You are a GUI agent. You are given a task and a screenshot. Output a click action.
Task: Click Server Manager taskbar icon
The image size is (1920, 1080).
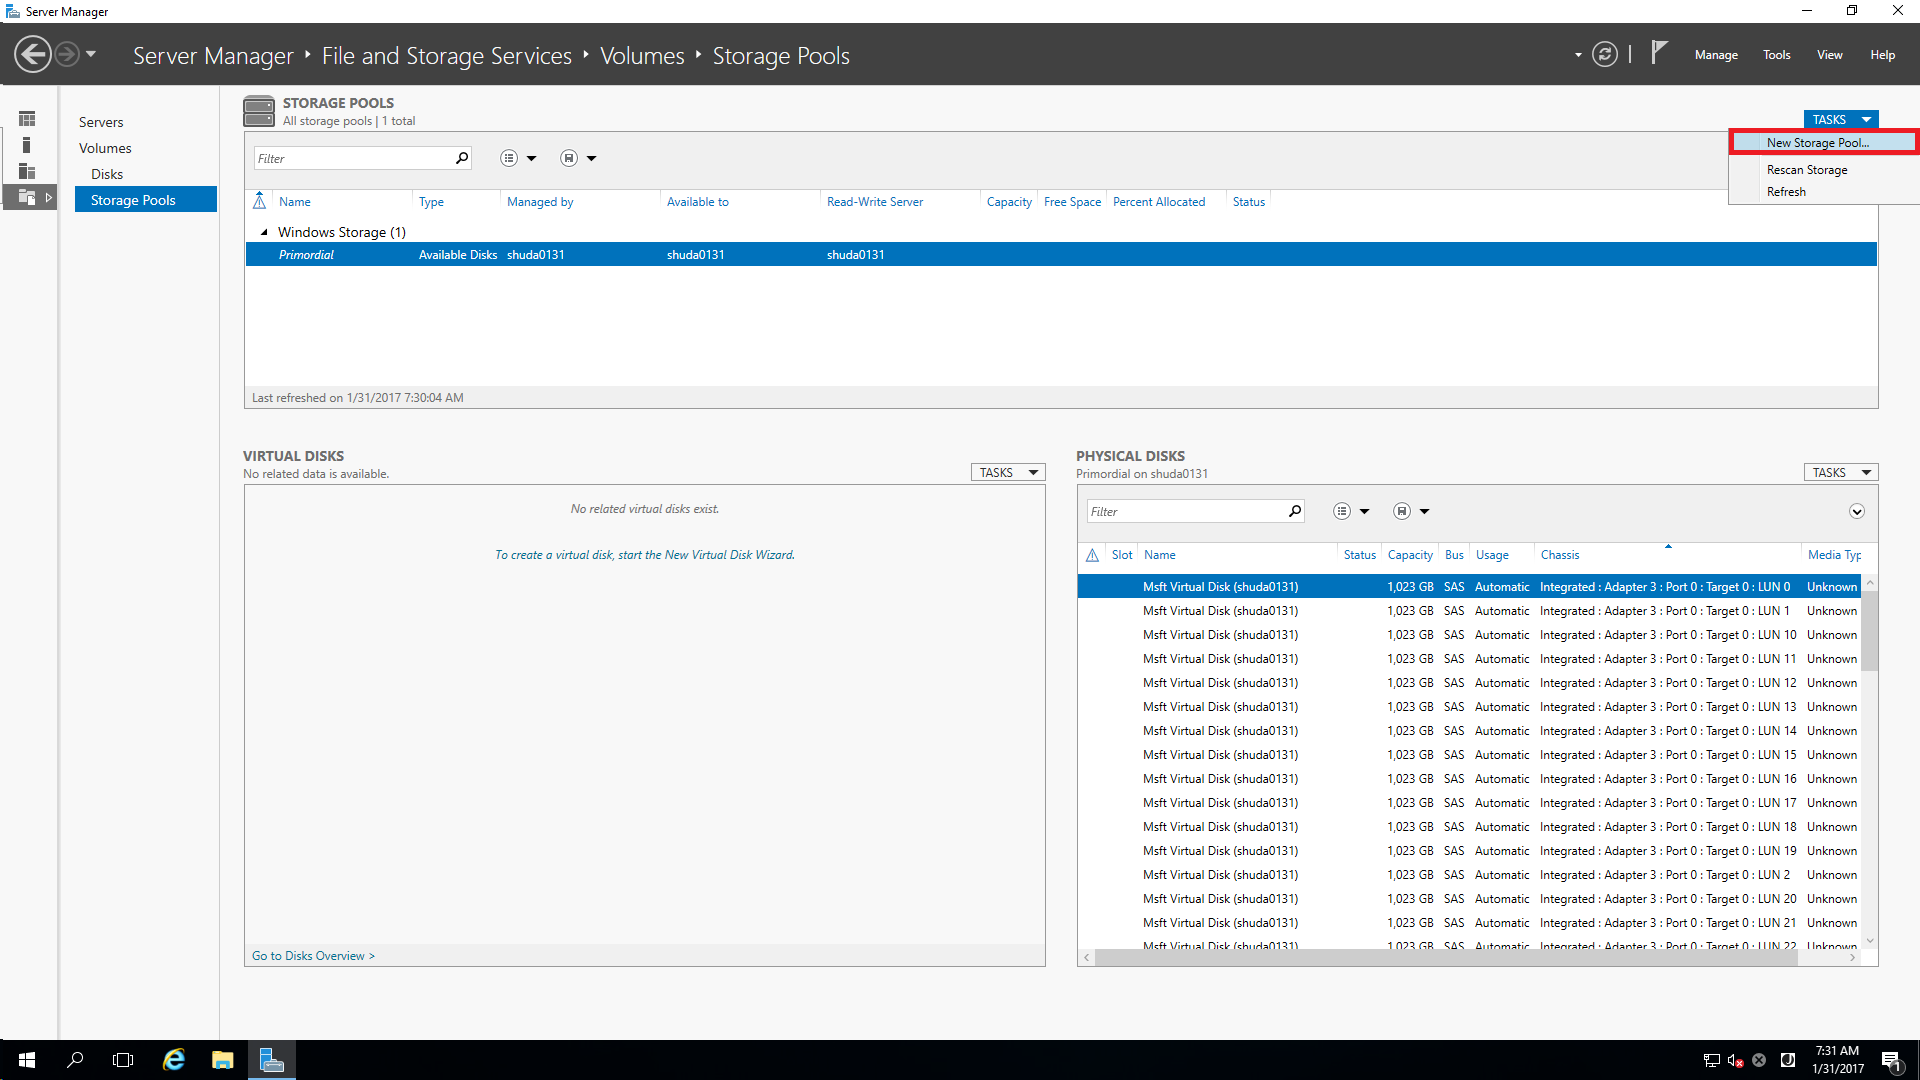pos(271,1060)
